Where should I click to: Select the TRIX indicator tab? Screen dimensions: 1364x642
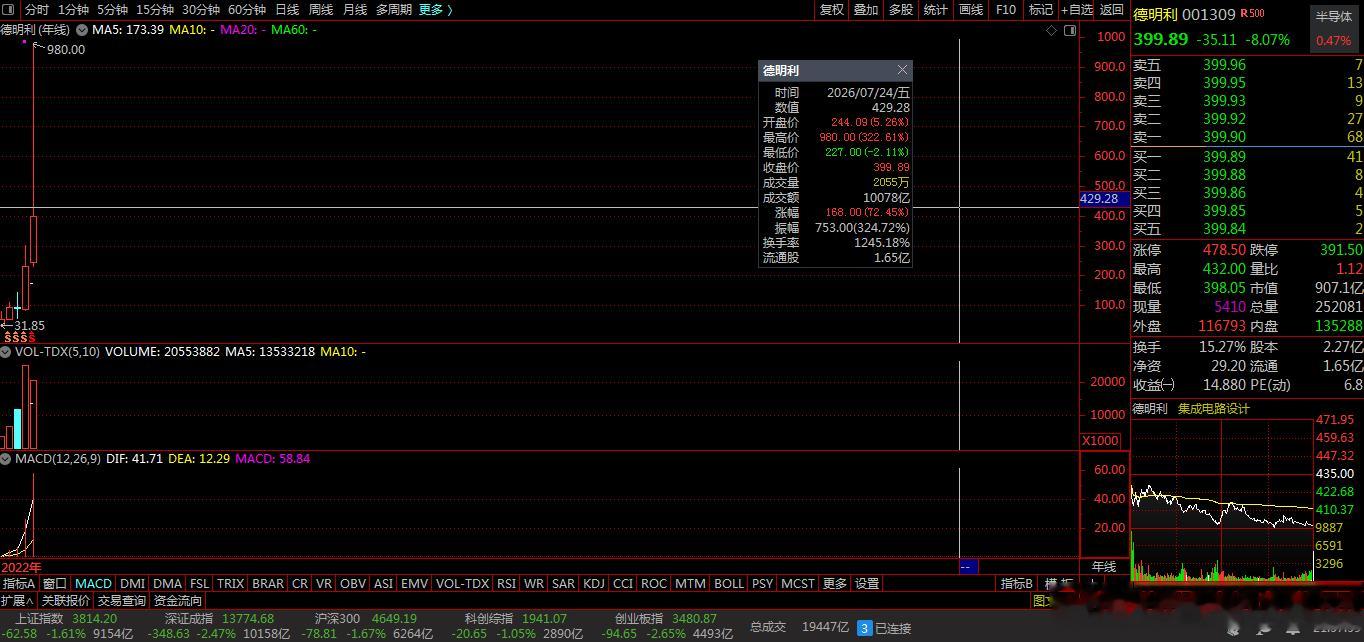point(231,584)
